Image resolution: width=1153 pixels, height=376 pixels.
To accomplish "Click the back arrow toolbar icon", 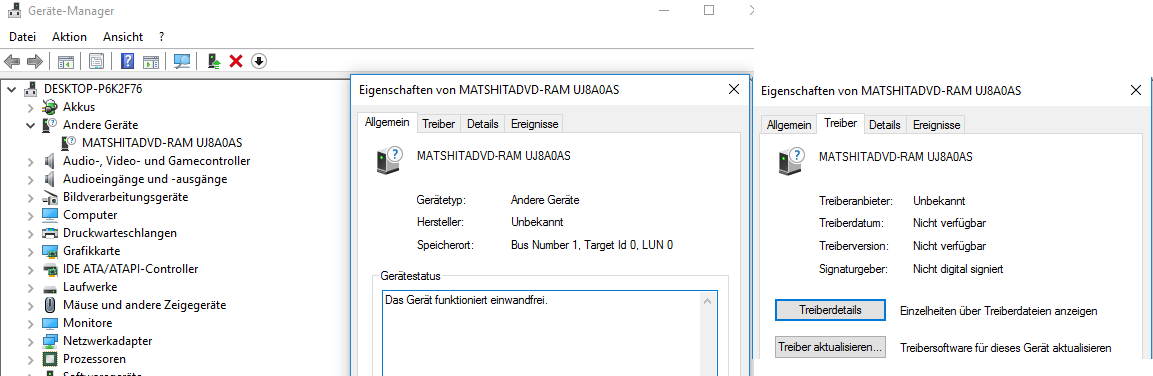I will click(12, 61).
